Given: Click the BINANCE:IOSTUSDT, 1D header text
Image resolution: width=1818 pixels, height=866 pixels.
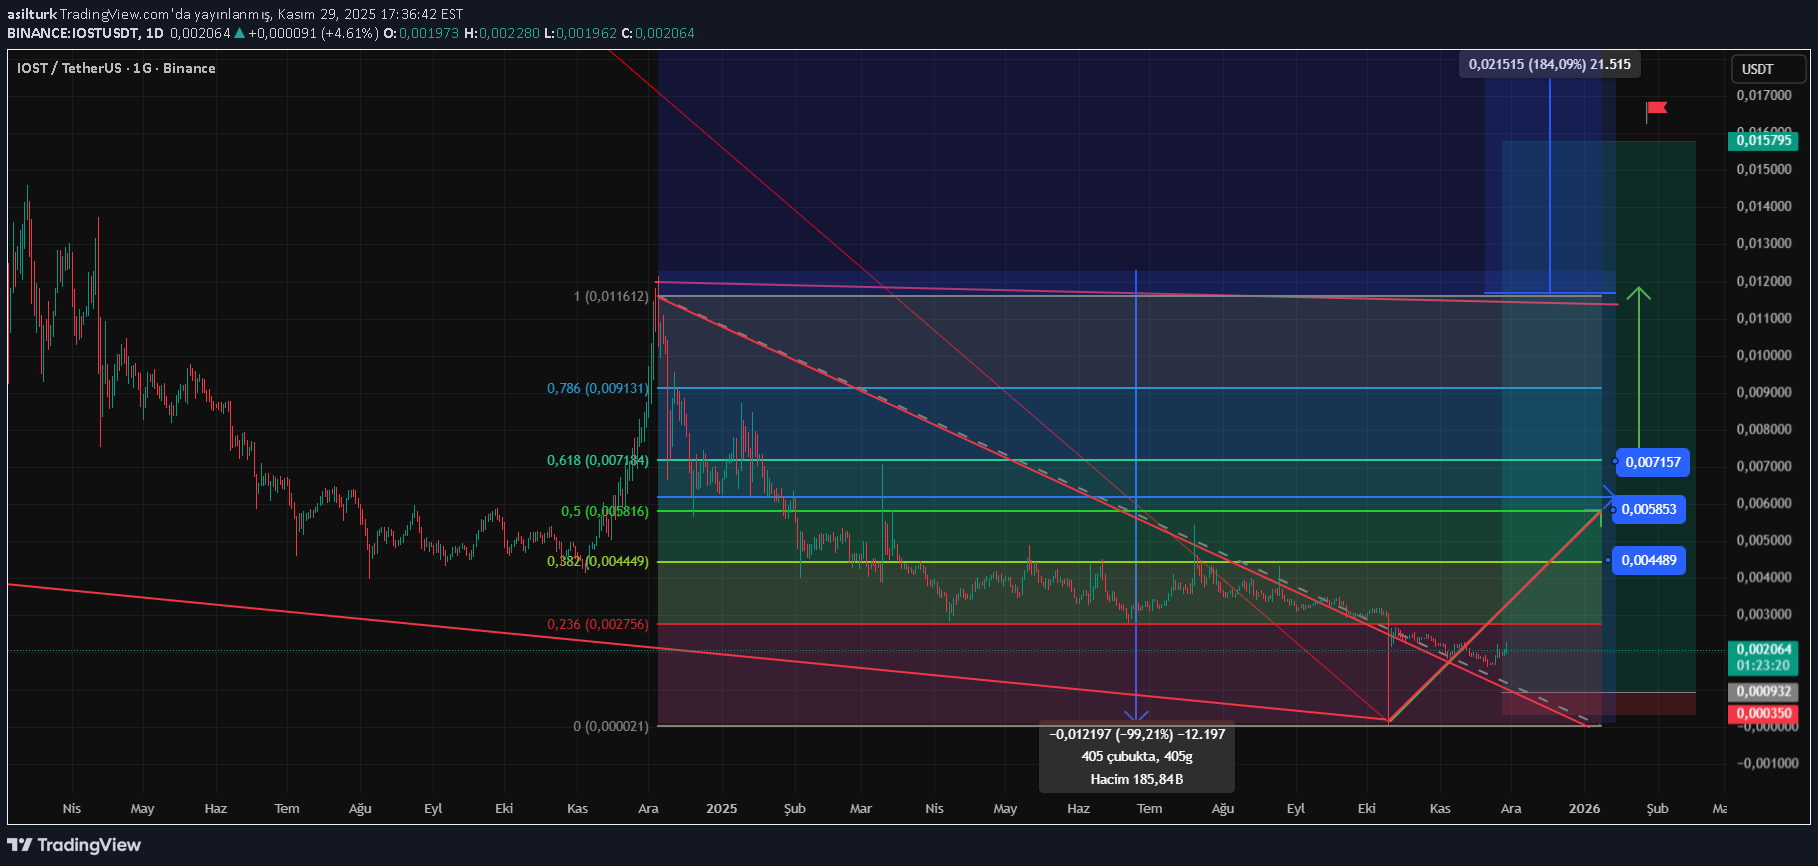Looking at the screenshot, I should (85, 33).
